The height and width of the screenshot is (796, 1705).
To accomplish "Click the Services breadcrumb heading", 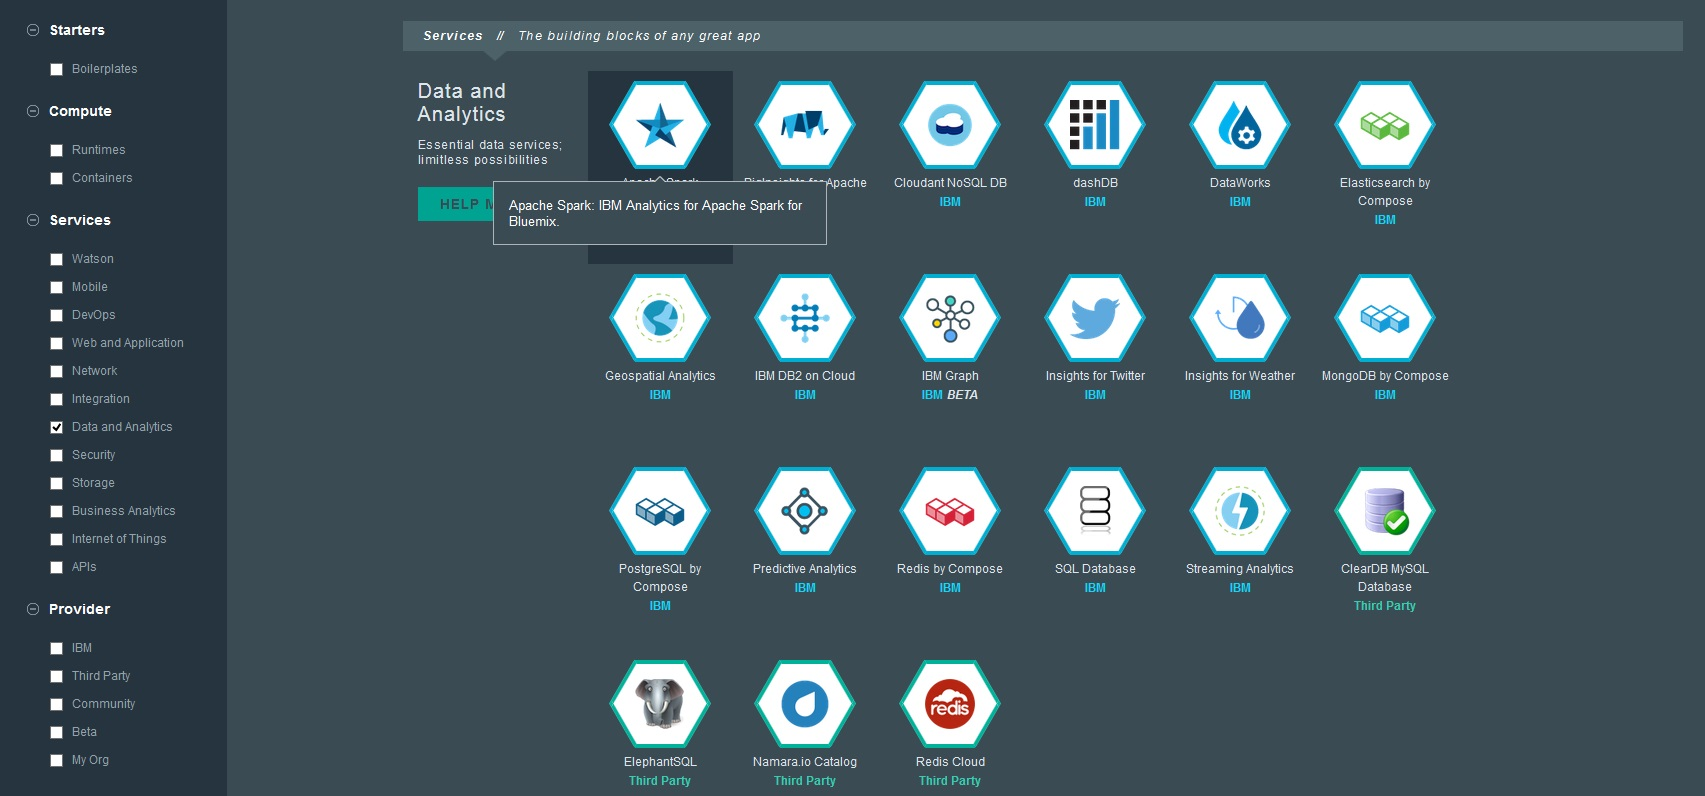I will tap(453, 36).
